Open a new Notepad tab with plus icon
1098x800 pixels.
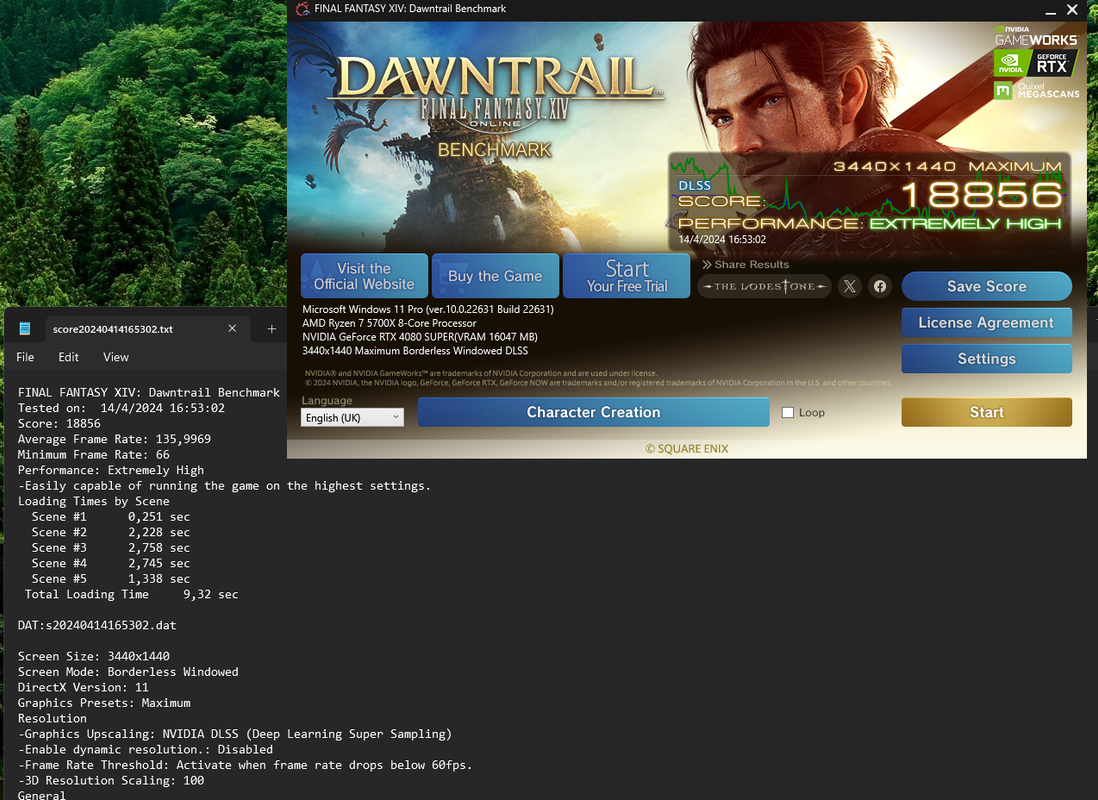tap(272, 329)
